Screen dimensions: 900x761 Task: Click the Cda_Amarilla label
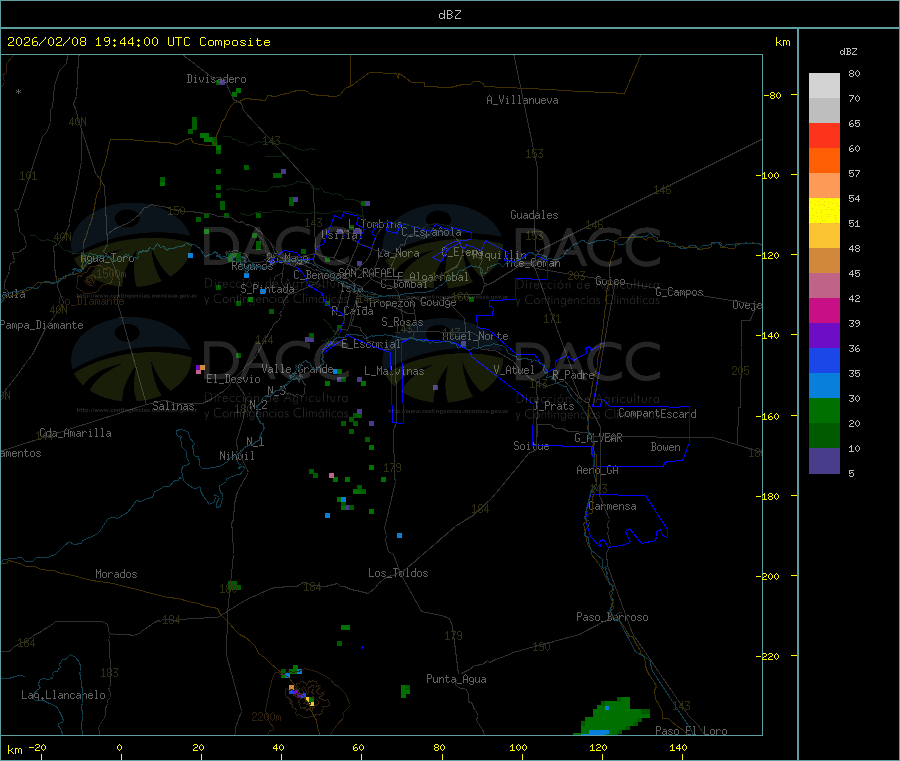tap(75, 433)
